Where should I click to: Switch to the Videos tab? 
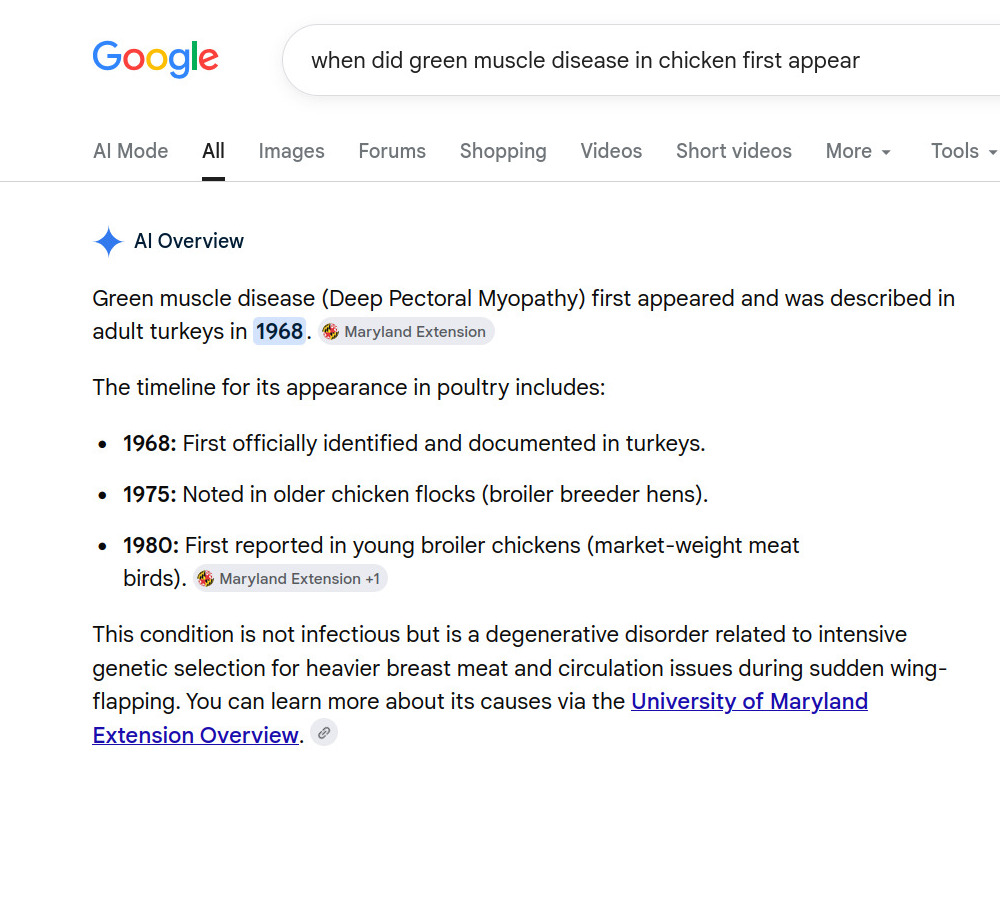(x=611, y=151)
